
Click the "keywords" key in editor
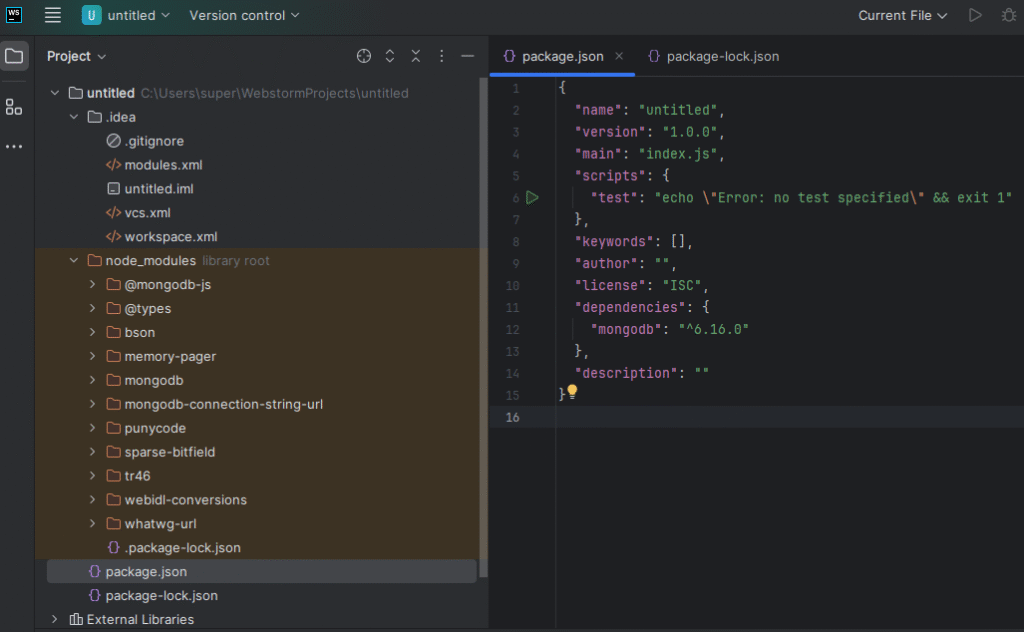pyautogui.click(x=614, y=242)
